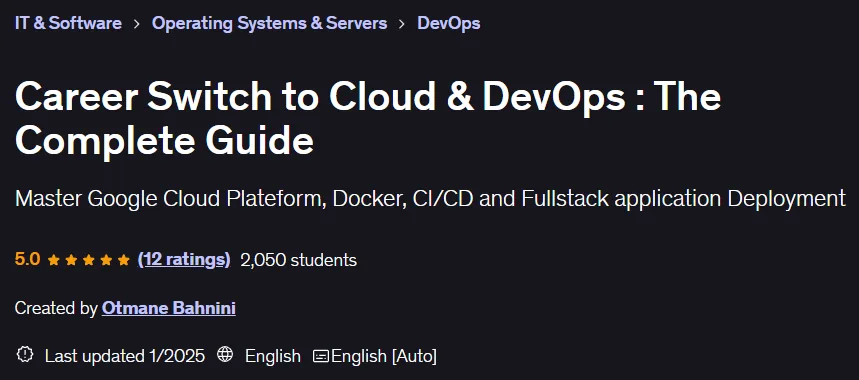859x380 pixels.
Task: Open Operating Systems & Servers breadcrumb
Action: 270,23
